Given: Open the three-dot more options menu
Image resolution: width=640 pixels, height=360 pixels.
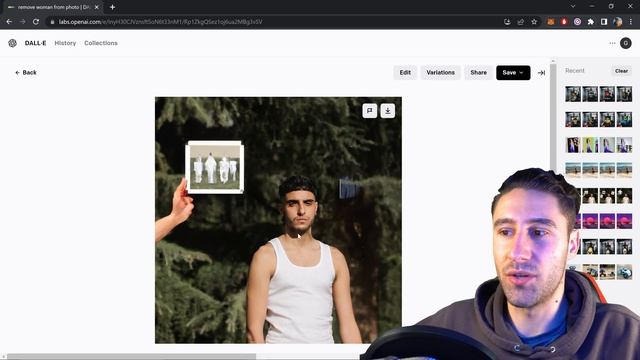Looking at the screenshot, I should point(612,43).
